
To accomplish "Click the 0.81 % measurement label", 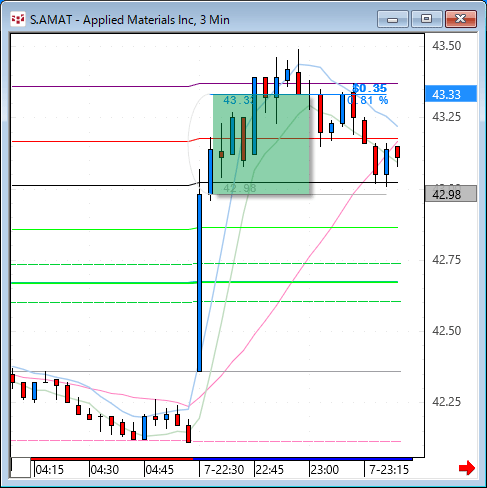I will pos(368,100).
